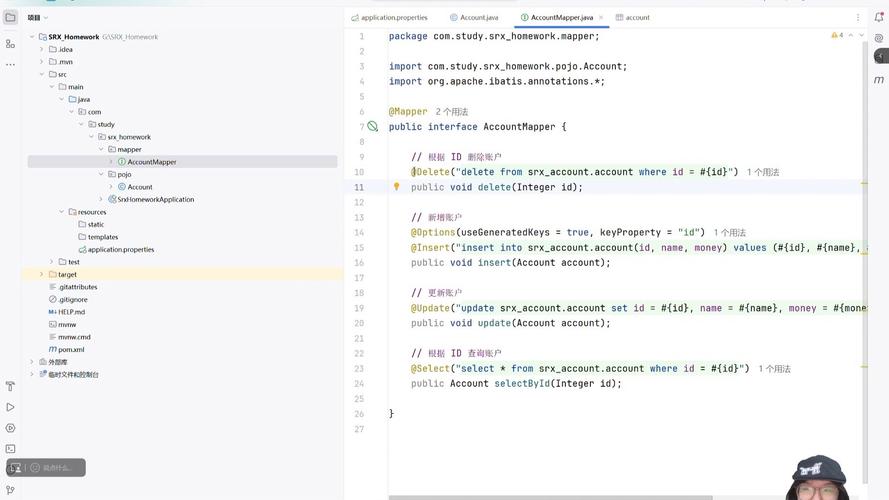This screenshot has width=889, height=500.
Task: Click the gutter icon beside AccountMapper interface
Action: pos(372,127)
